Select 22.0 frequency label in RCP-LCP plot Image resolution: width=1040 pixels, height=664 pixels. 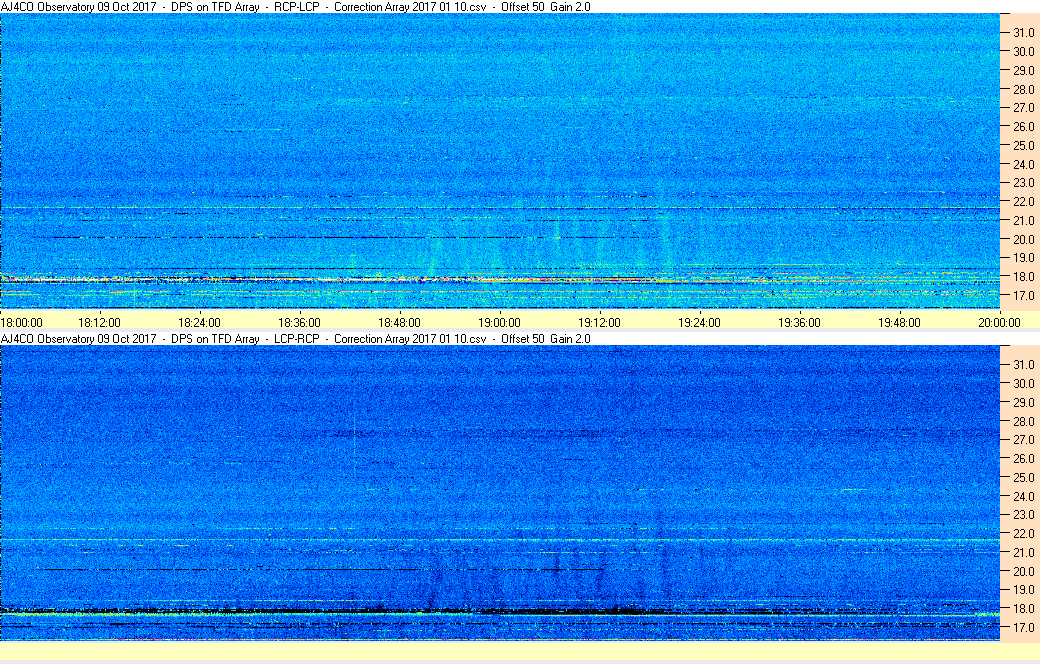1023,202
